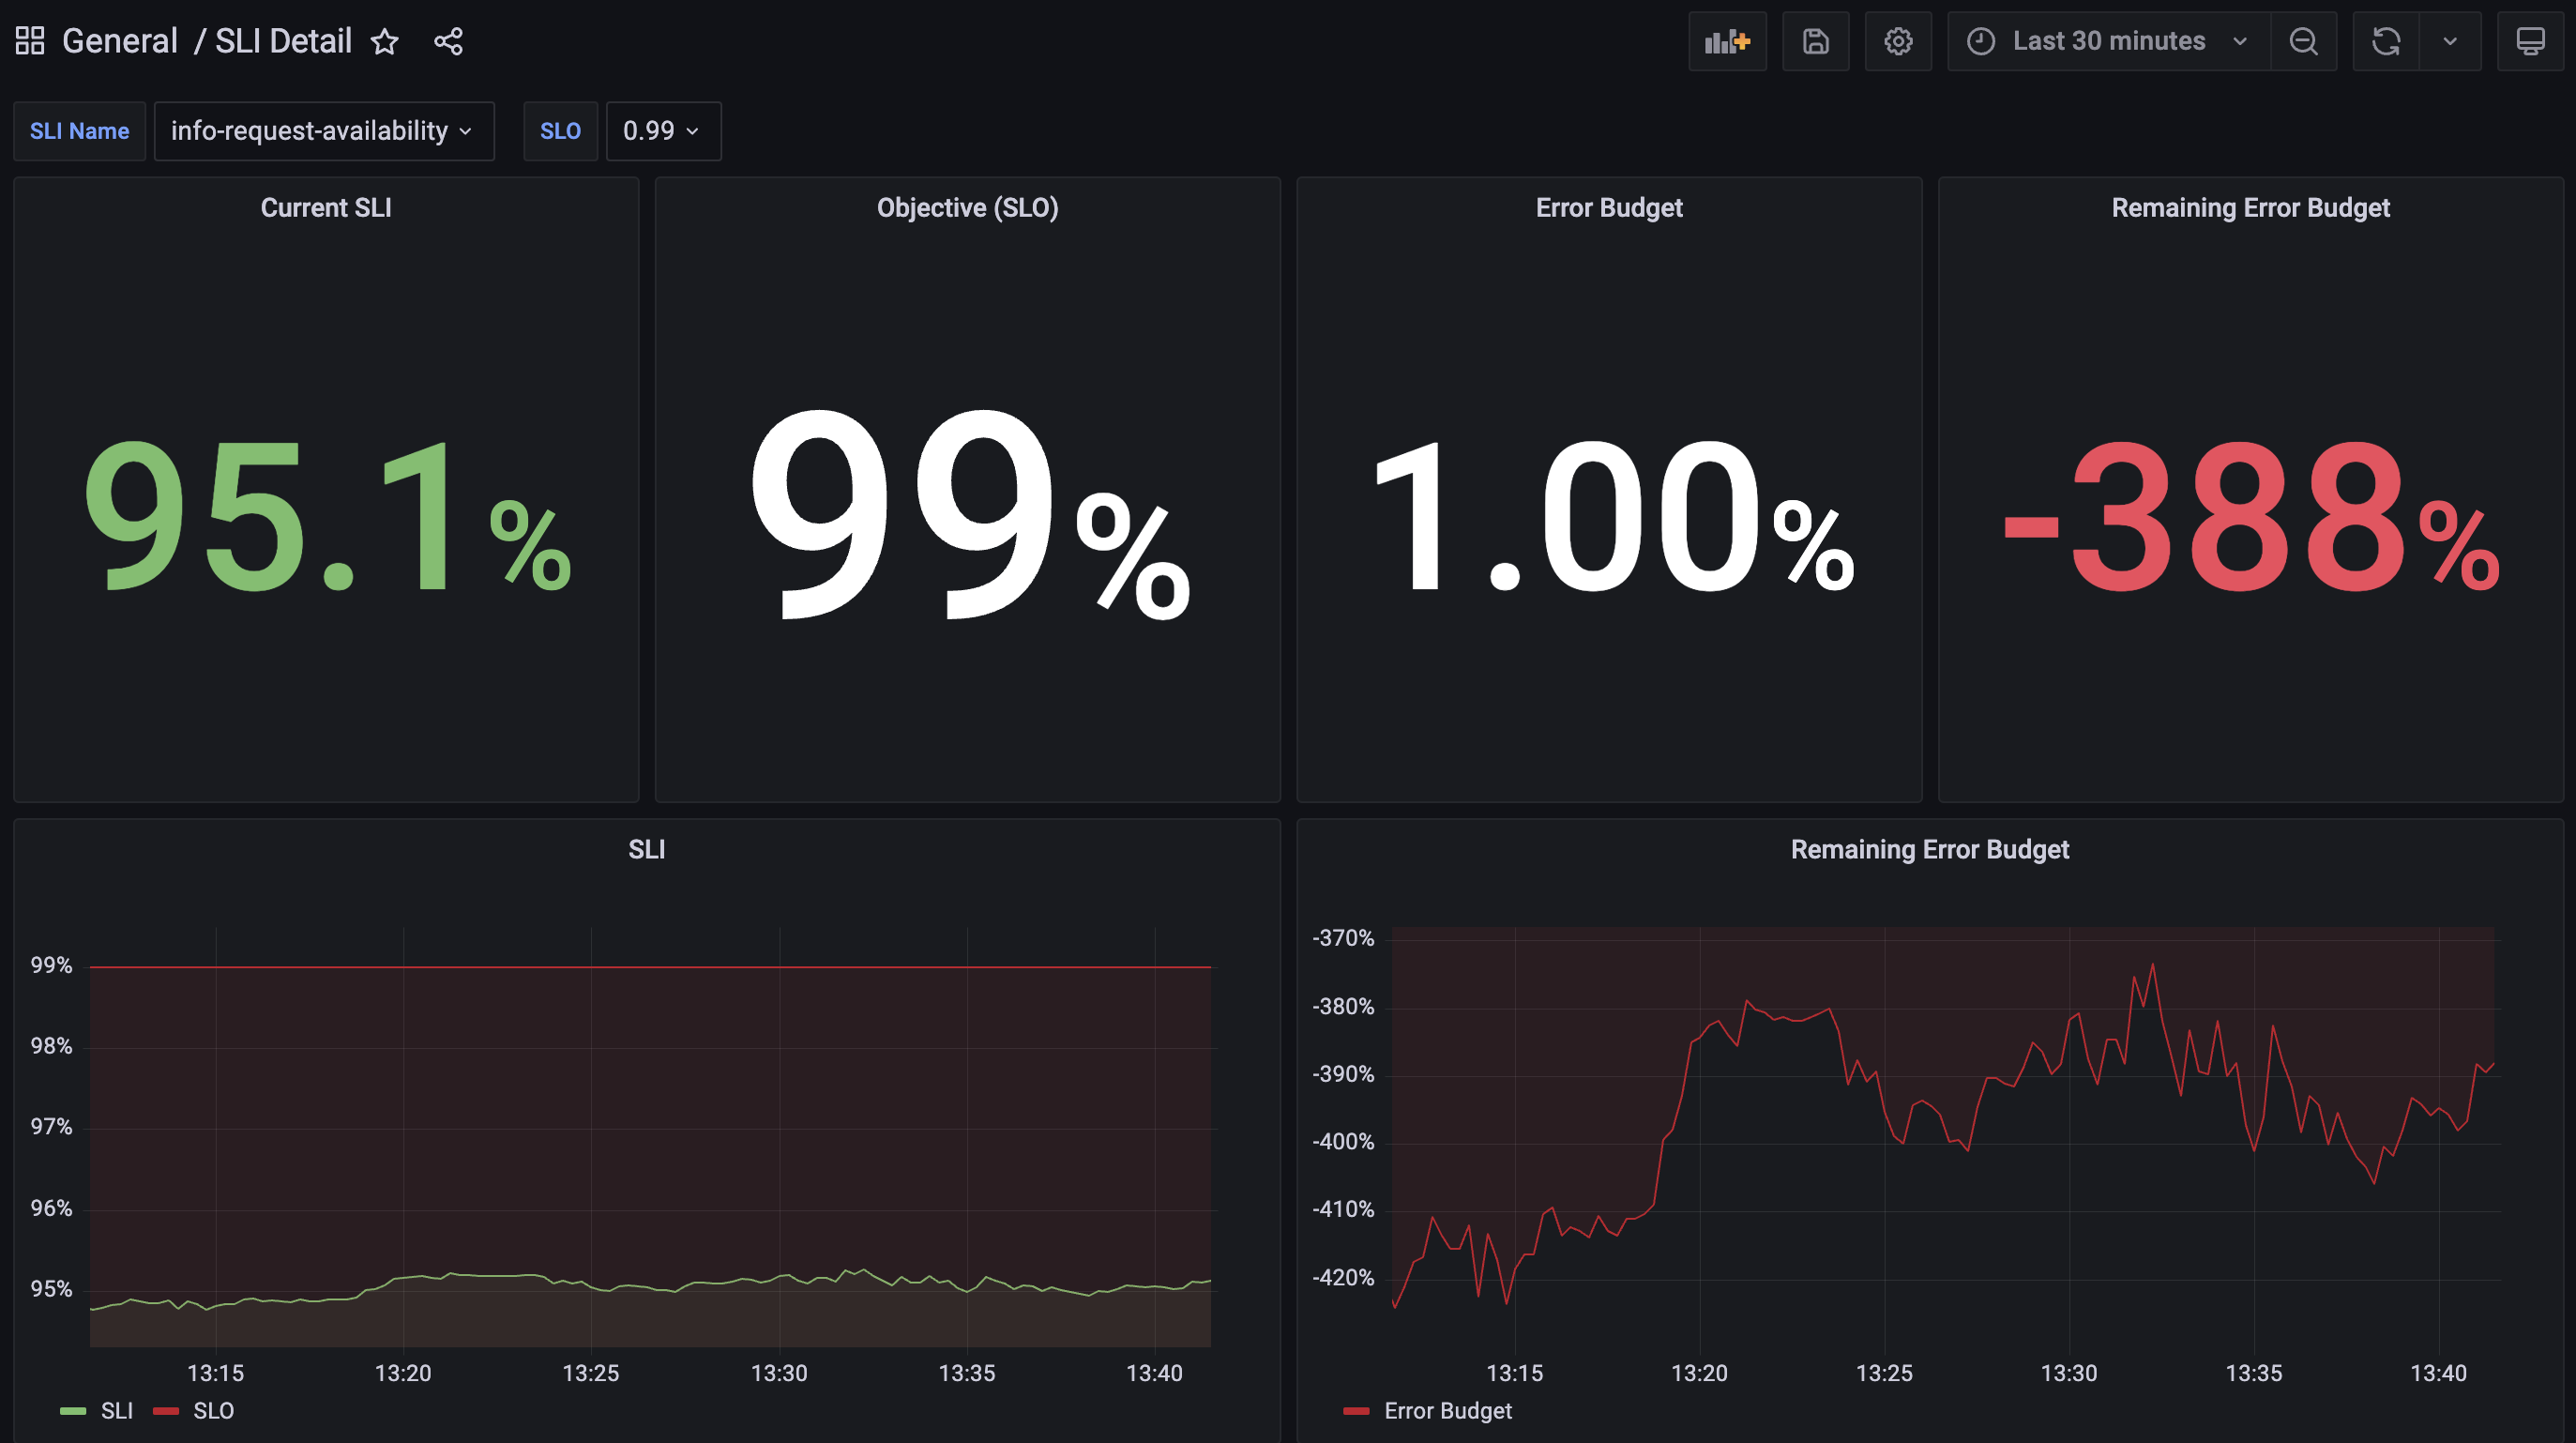Open the Current SLI panel title menu
The height and width of the screenshot is (1443, 2576).
point(326,208)
